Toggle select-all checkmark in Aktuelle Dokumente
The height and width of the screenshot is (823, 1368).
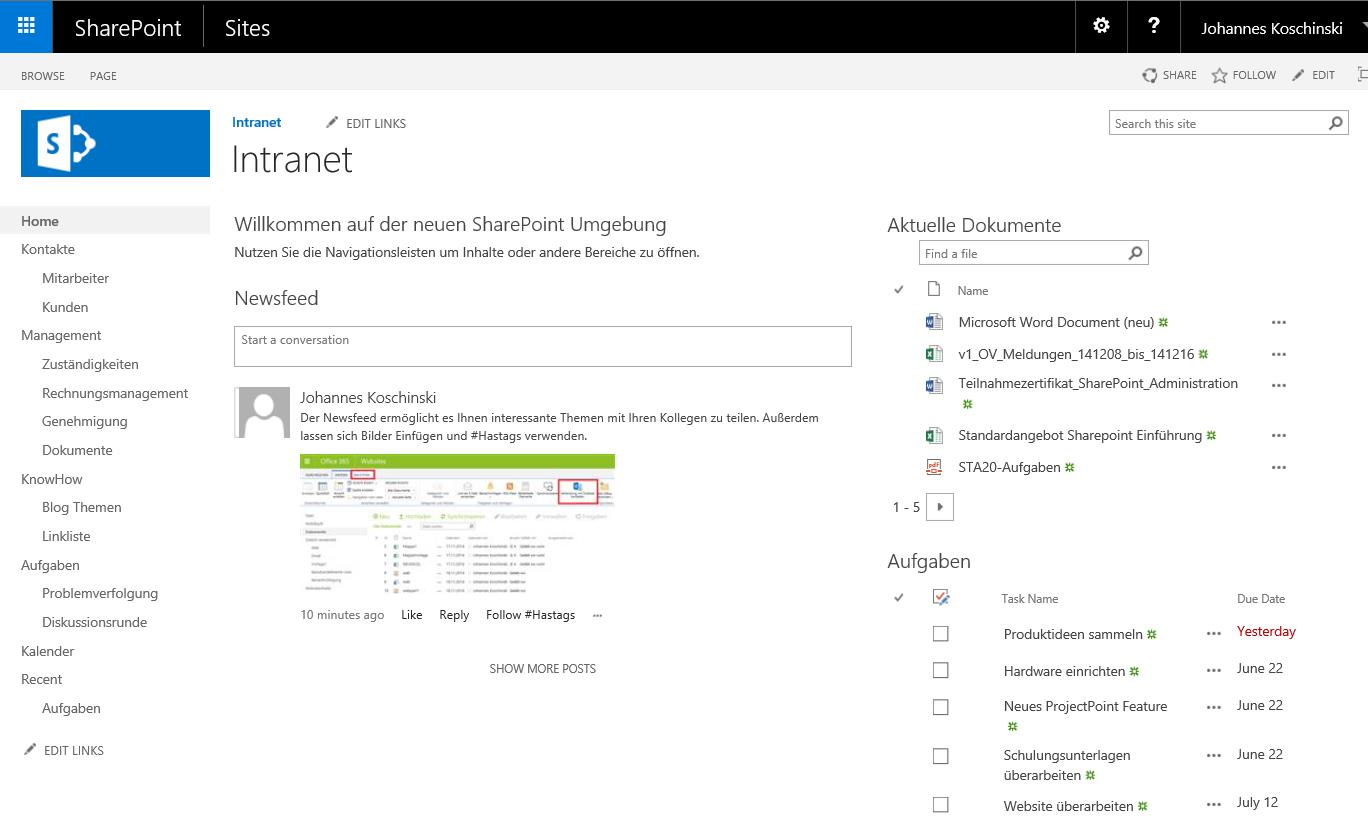click(899, 290)
